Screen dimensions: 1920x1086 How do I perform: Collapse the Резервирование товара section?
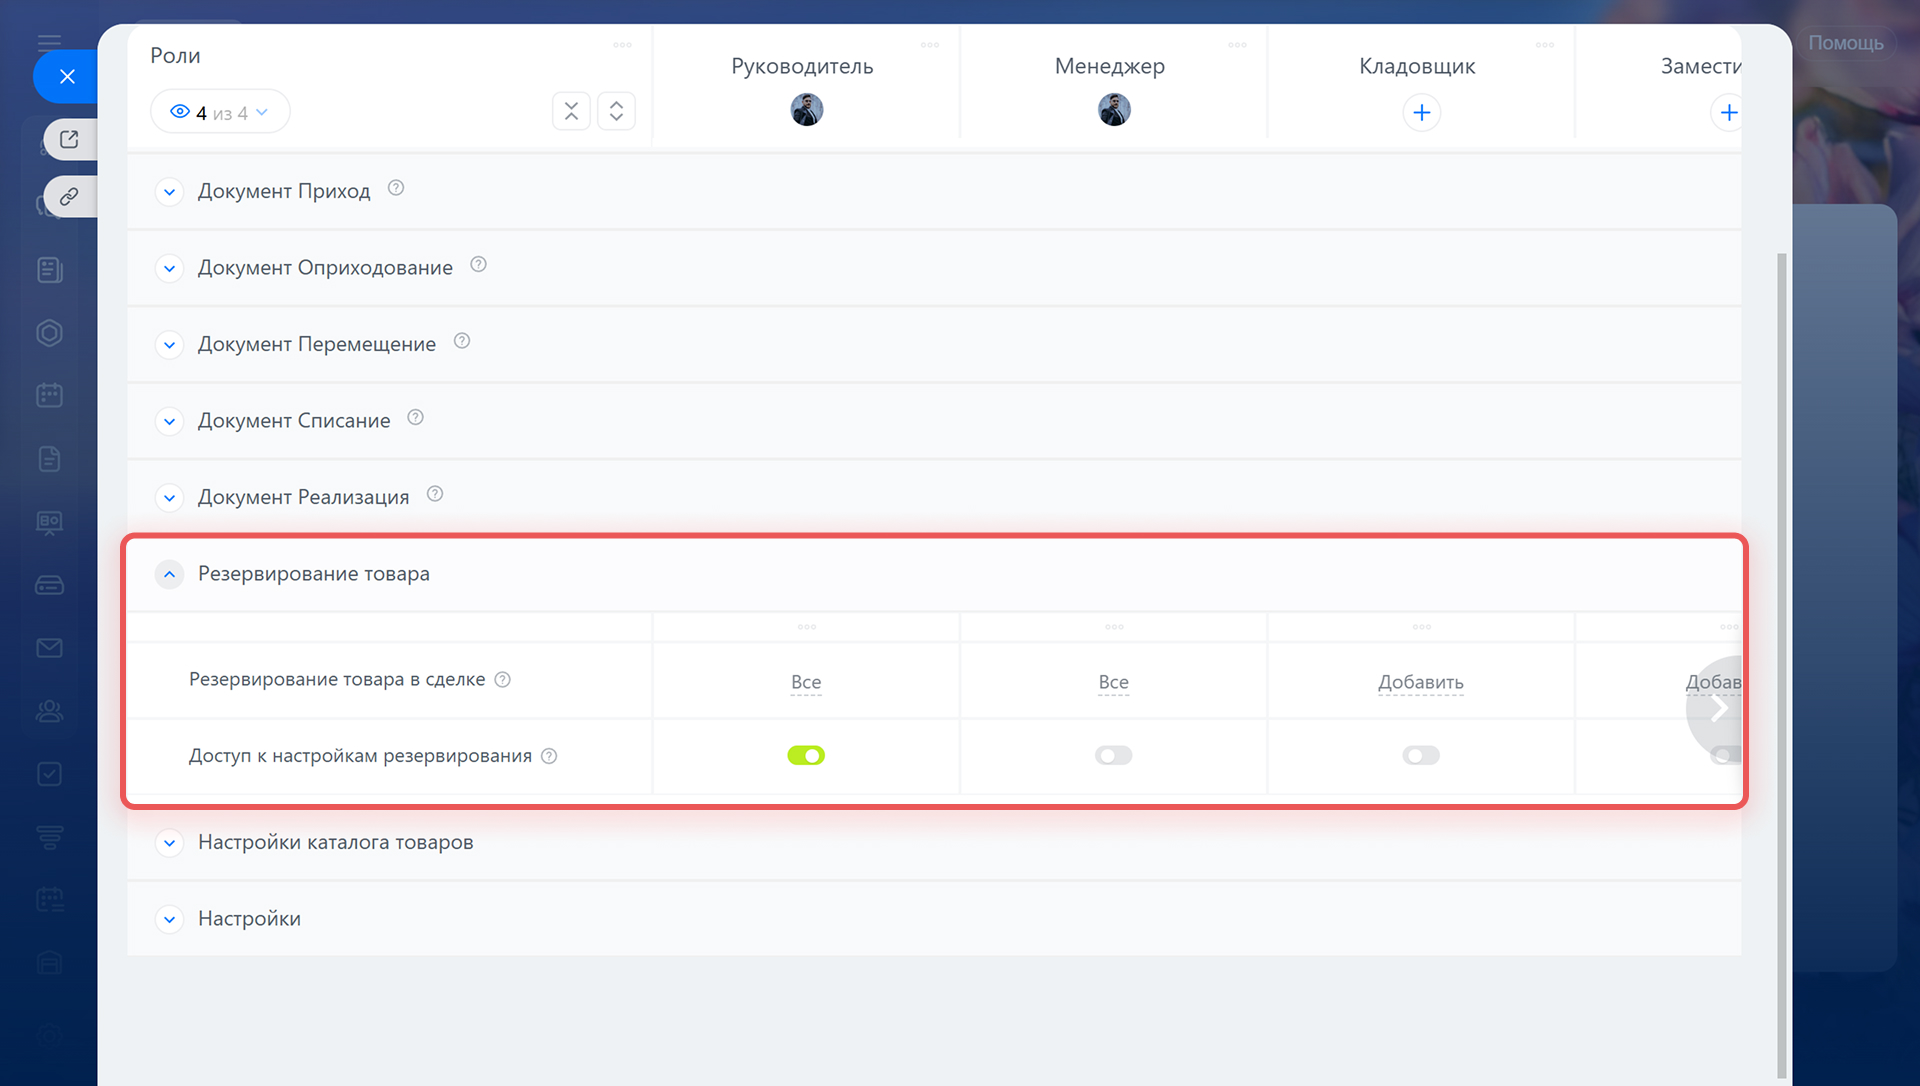point(169,574)
